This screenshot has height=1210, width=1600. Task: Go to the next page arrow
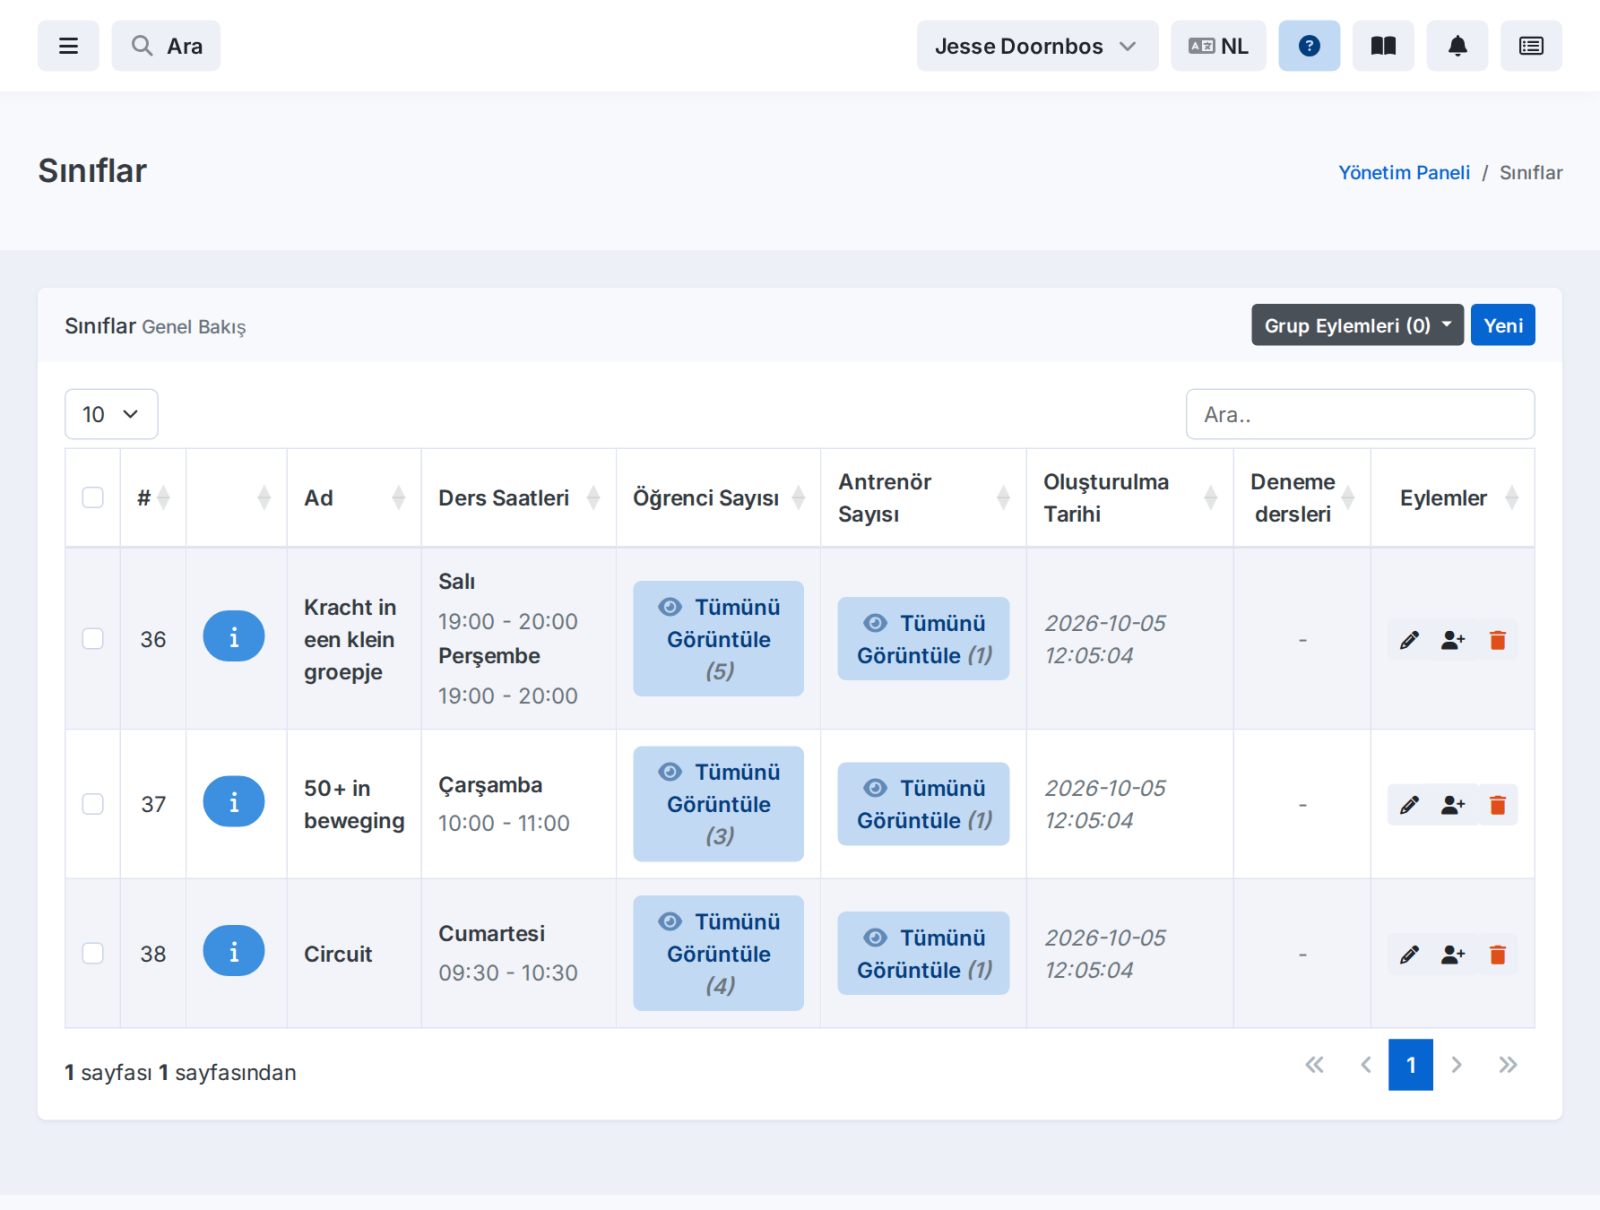[x=1457, y=1065]
